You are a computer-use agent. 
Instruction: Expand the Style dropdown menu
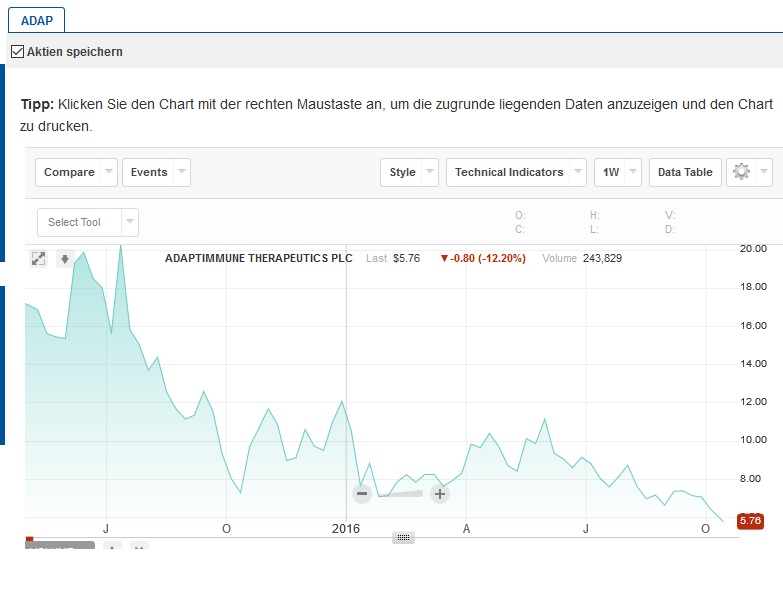tap(410, 172)
